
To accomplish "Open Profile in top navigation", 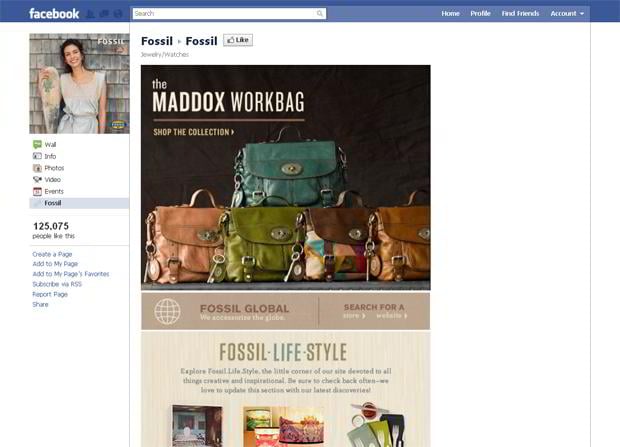I will pos(480,13).
